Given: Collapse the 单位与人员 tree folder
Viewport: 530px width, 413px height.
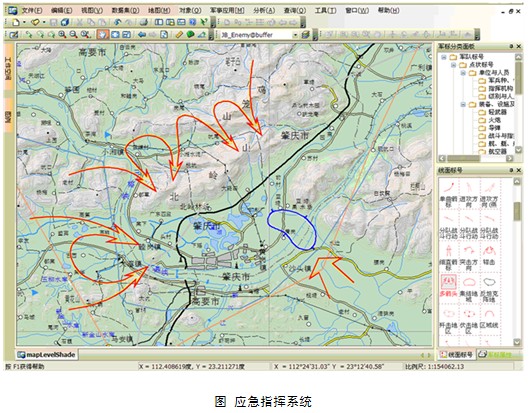Looking at the screenshot, I should (463, 73).
